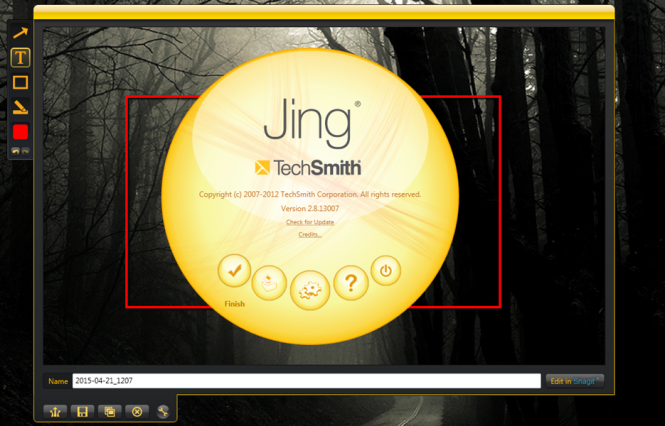Click the Name input field
This screenshot has width=665, height=426.
pyautogui.click(x=306, y=381)
